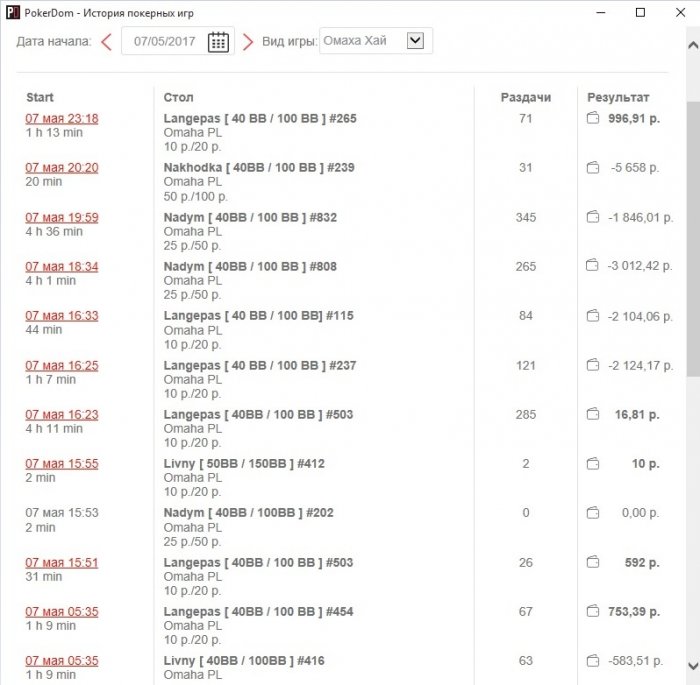The width and height of the screenshot is (700, 685).
Task: Select table name Nakhodka #239
Action: [x=259, y=168]
